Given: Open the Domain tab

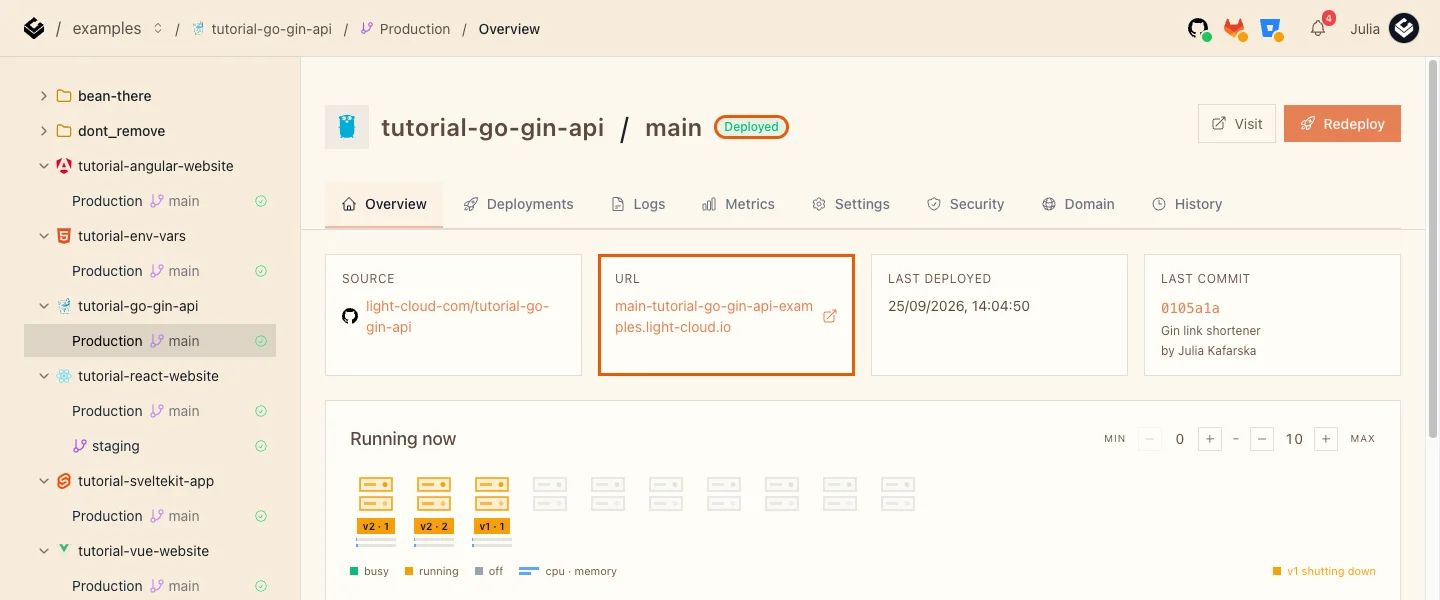Looking at the screenshot, I should coord(1078,204).
